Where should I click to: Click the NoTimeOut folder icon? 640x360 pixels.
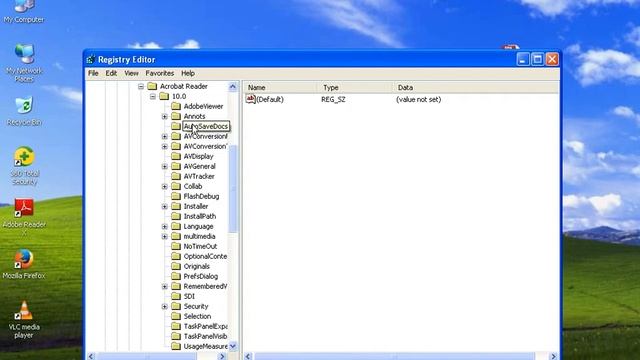point(176,246)
